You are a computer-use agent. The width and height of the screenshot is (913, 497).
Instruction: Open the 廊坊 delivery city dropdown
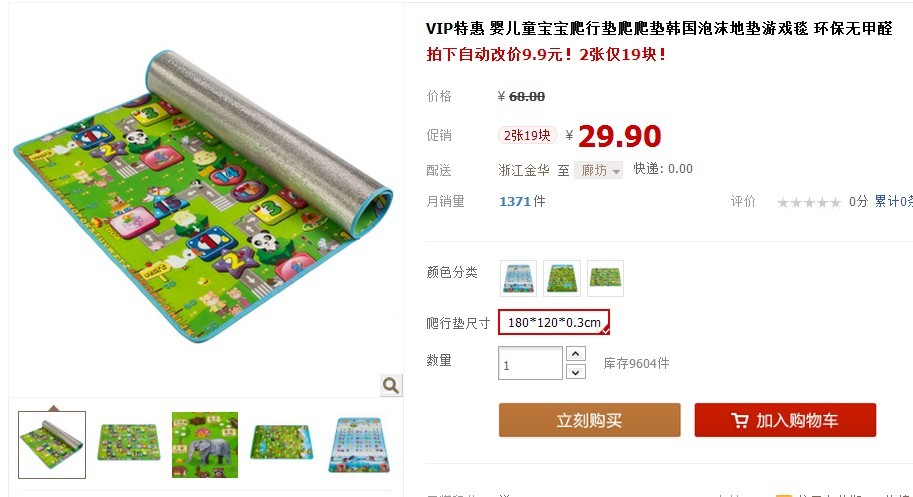pos(598,170)
